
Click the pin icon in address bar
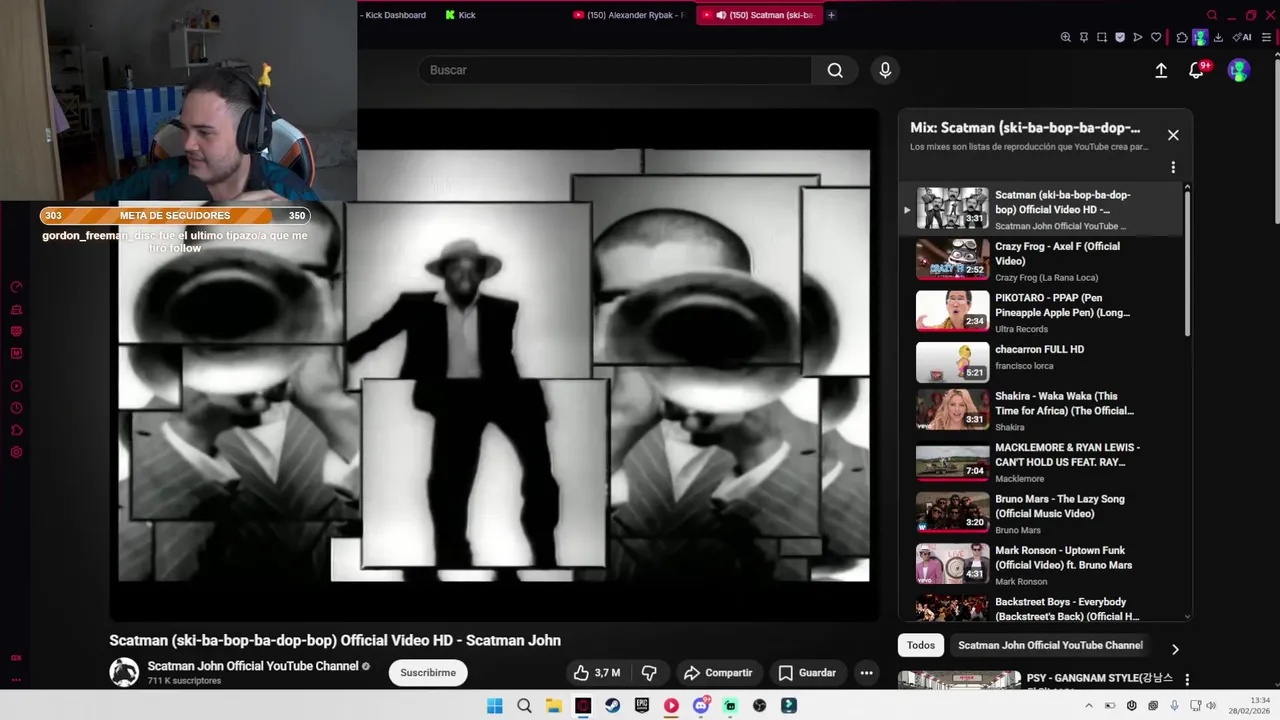(1083, 37)
